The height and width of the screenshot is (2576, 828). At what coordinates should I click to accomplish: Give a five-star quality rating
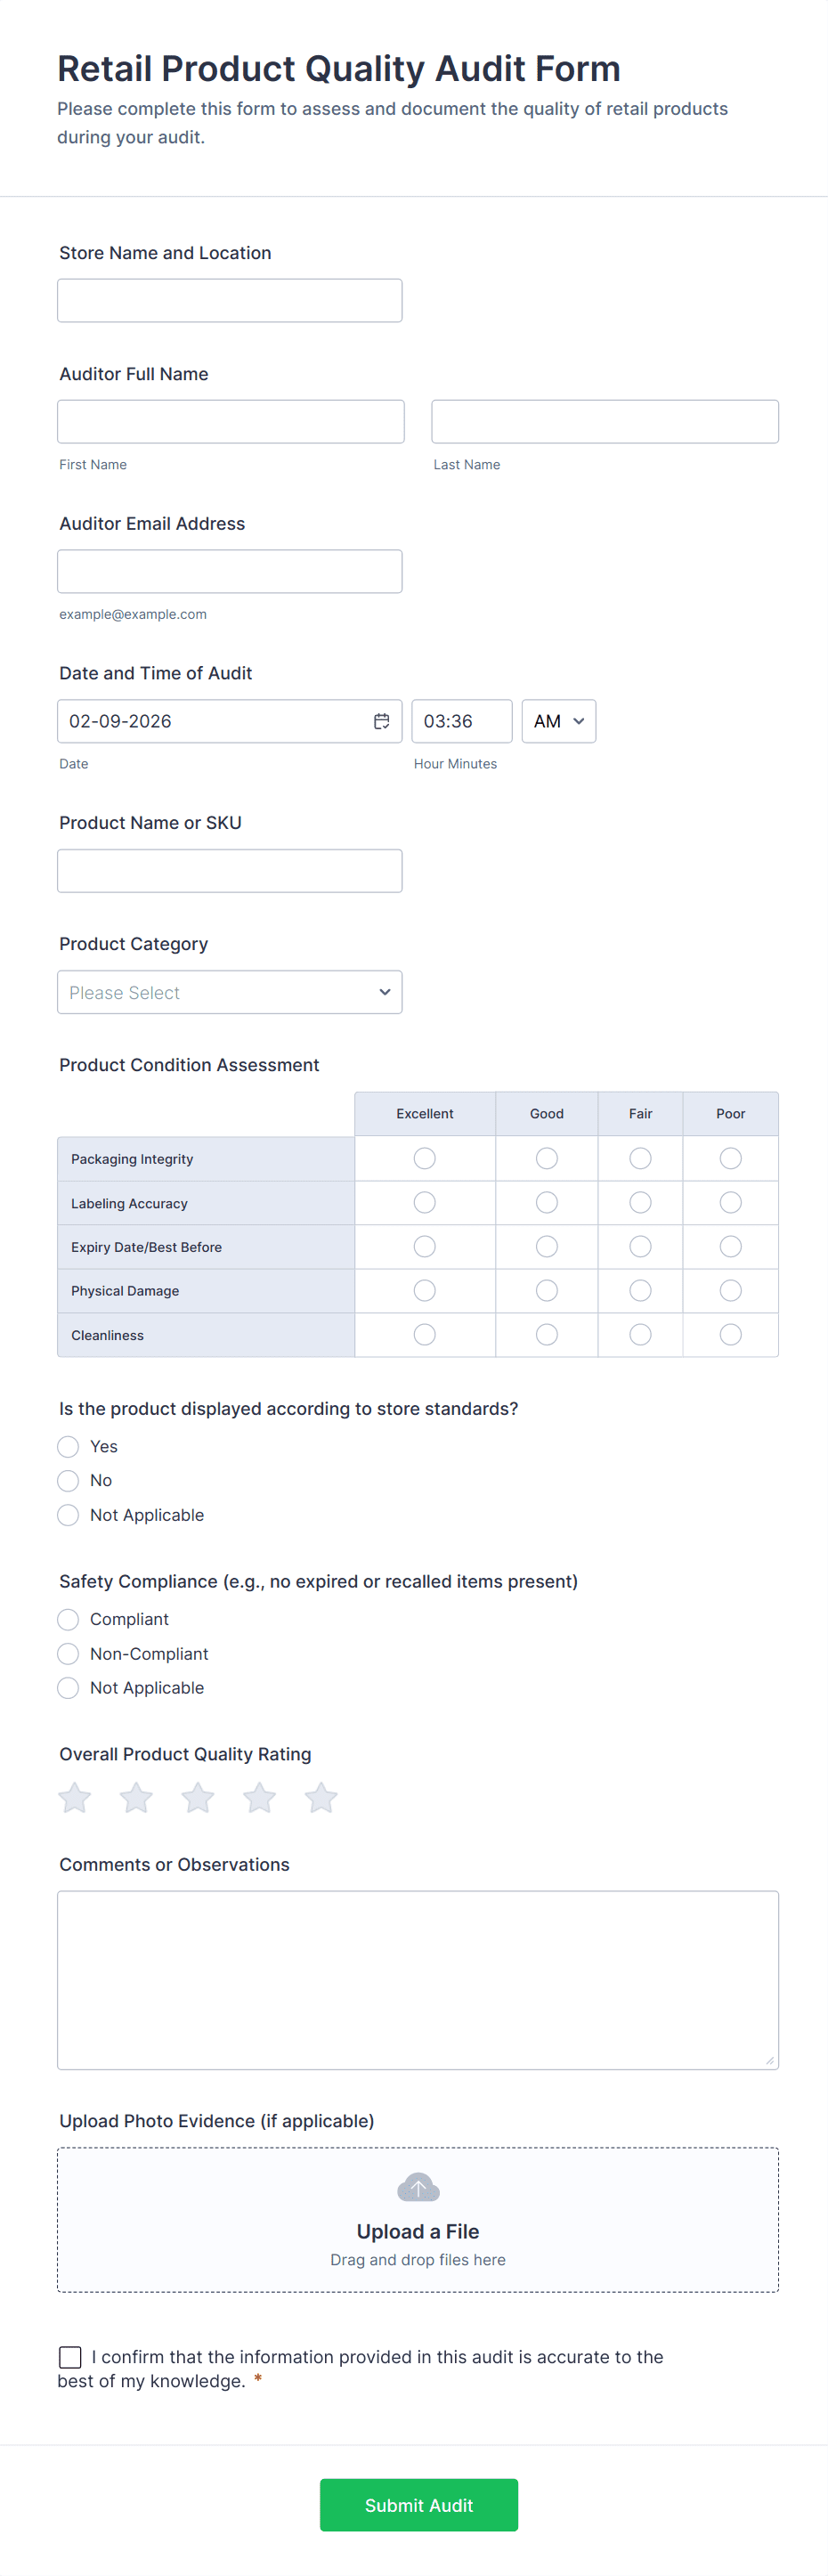click(321, 1797)
